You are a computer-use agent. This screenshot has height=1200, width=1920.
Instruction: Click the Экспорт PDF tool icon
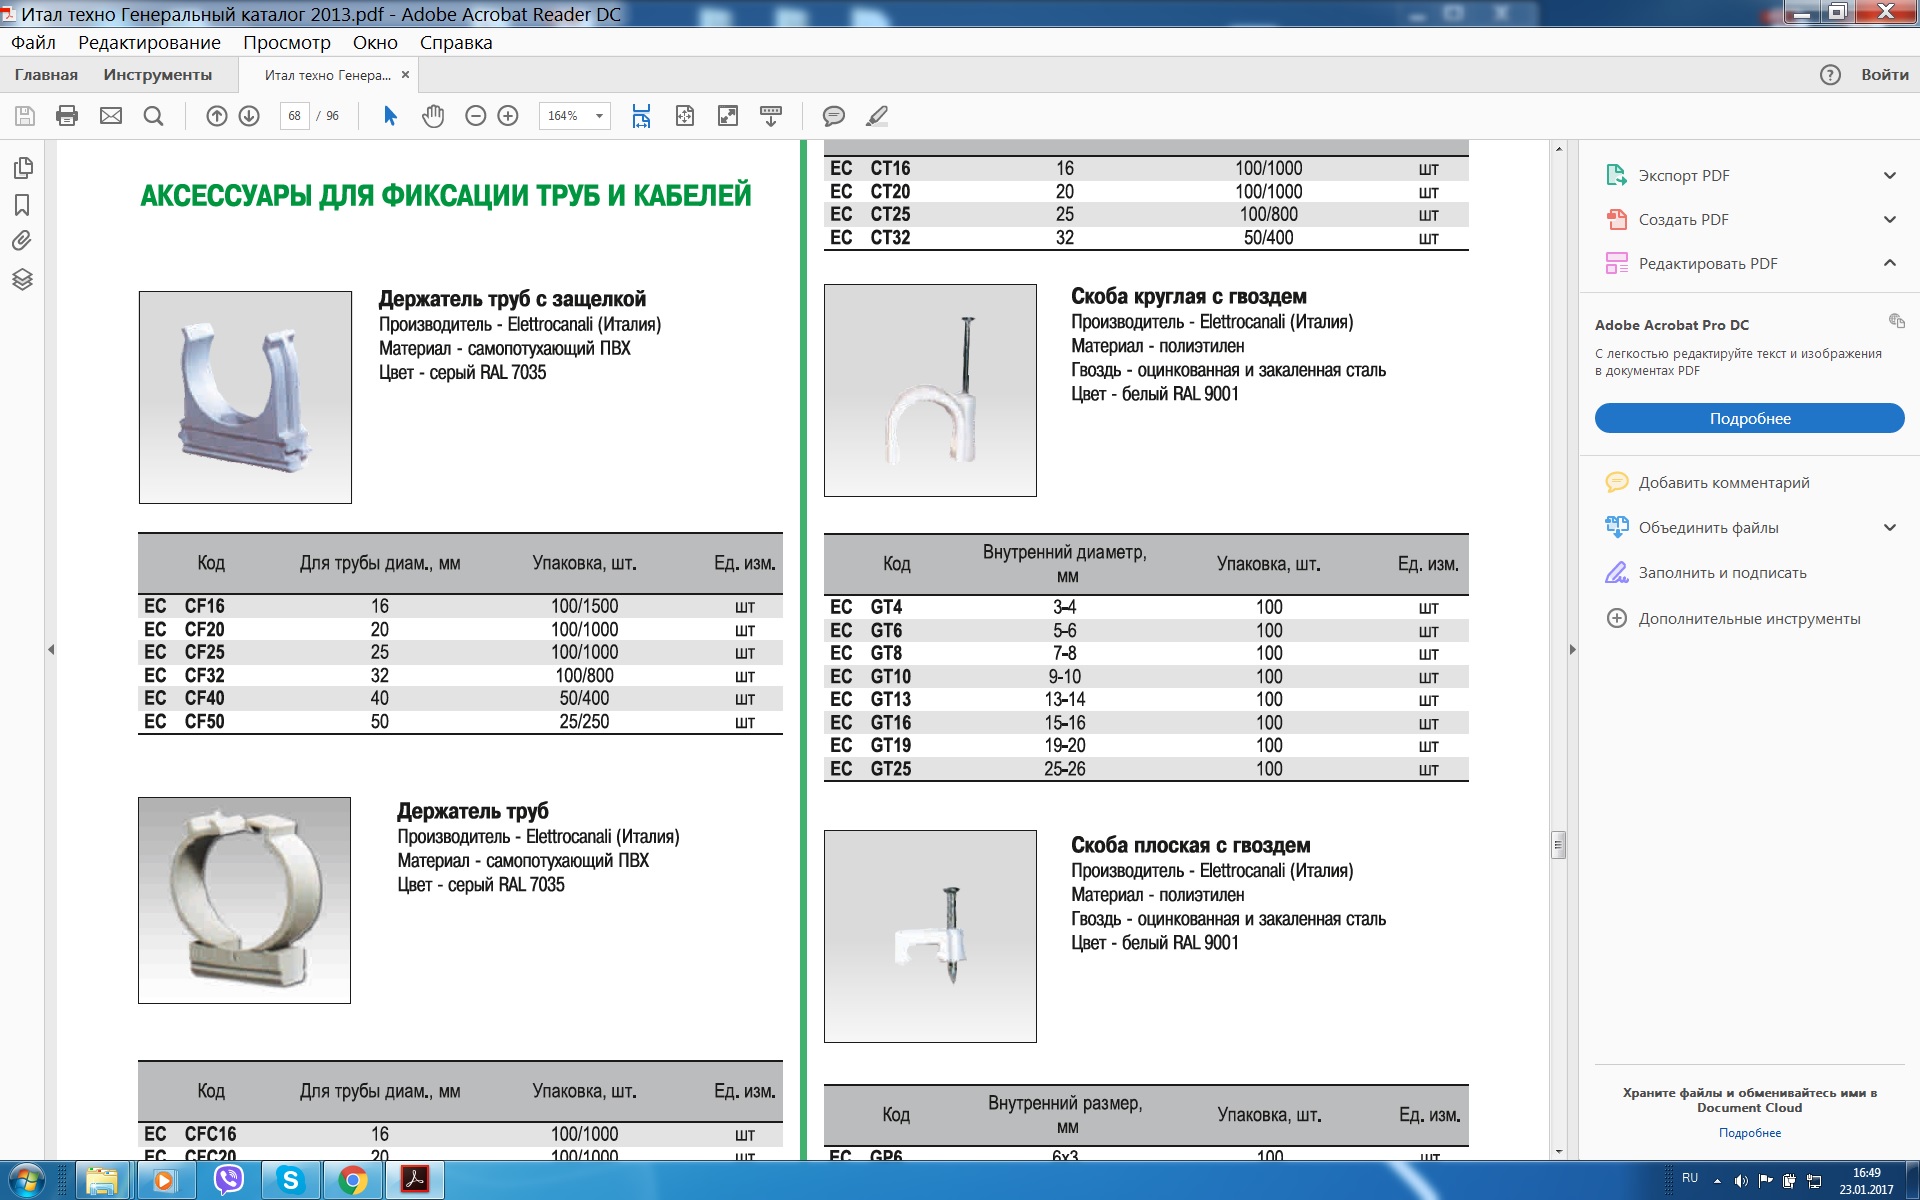pyautogui.click(x=1616, y=175)
